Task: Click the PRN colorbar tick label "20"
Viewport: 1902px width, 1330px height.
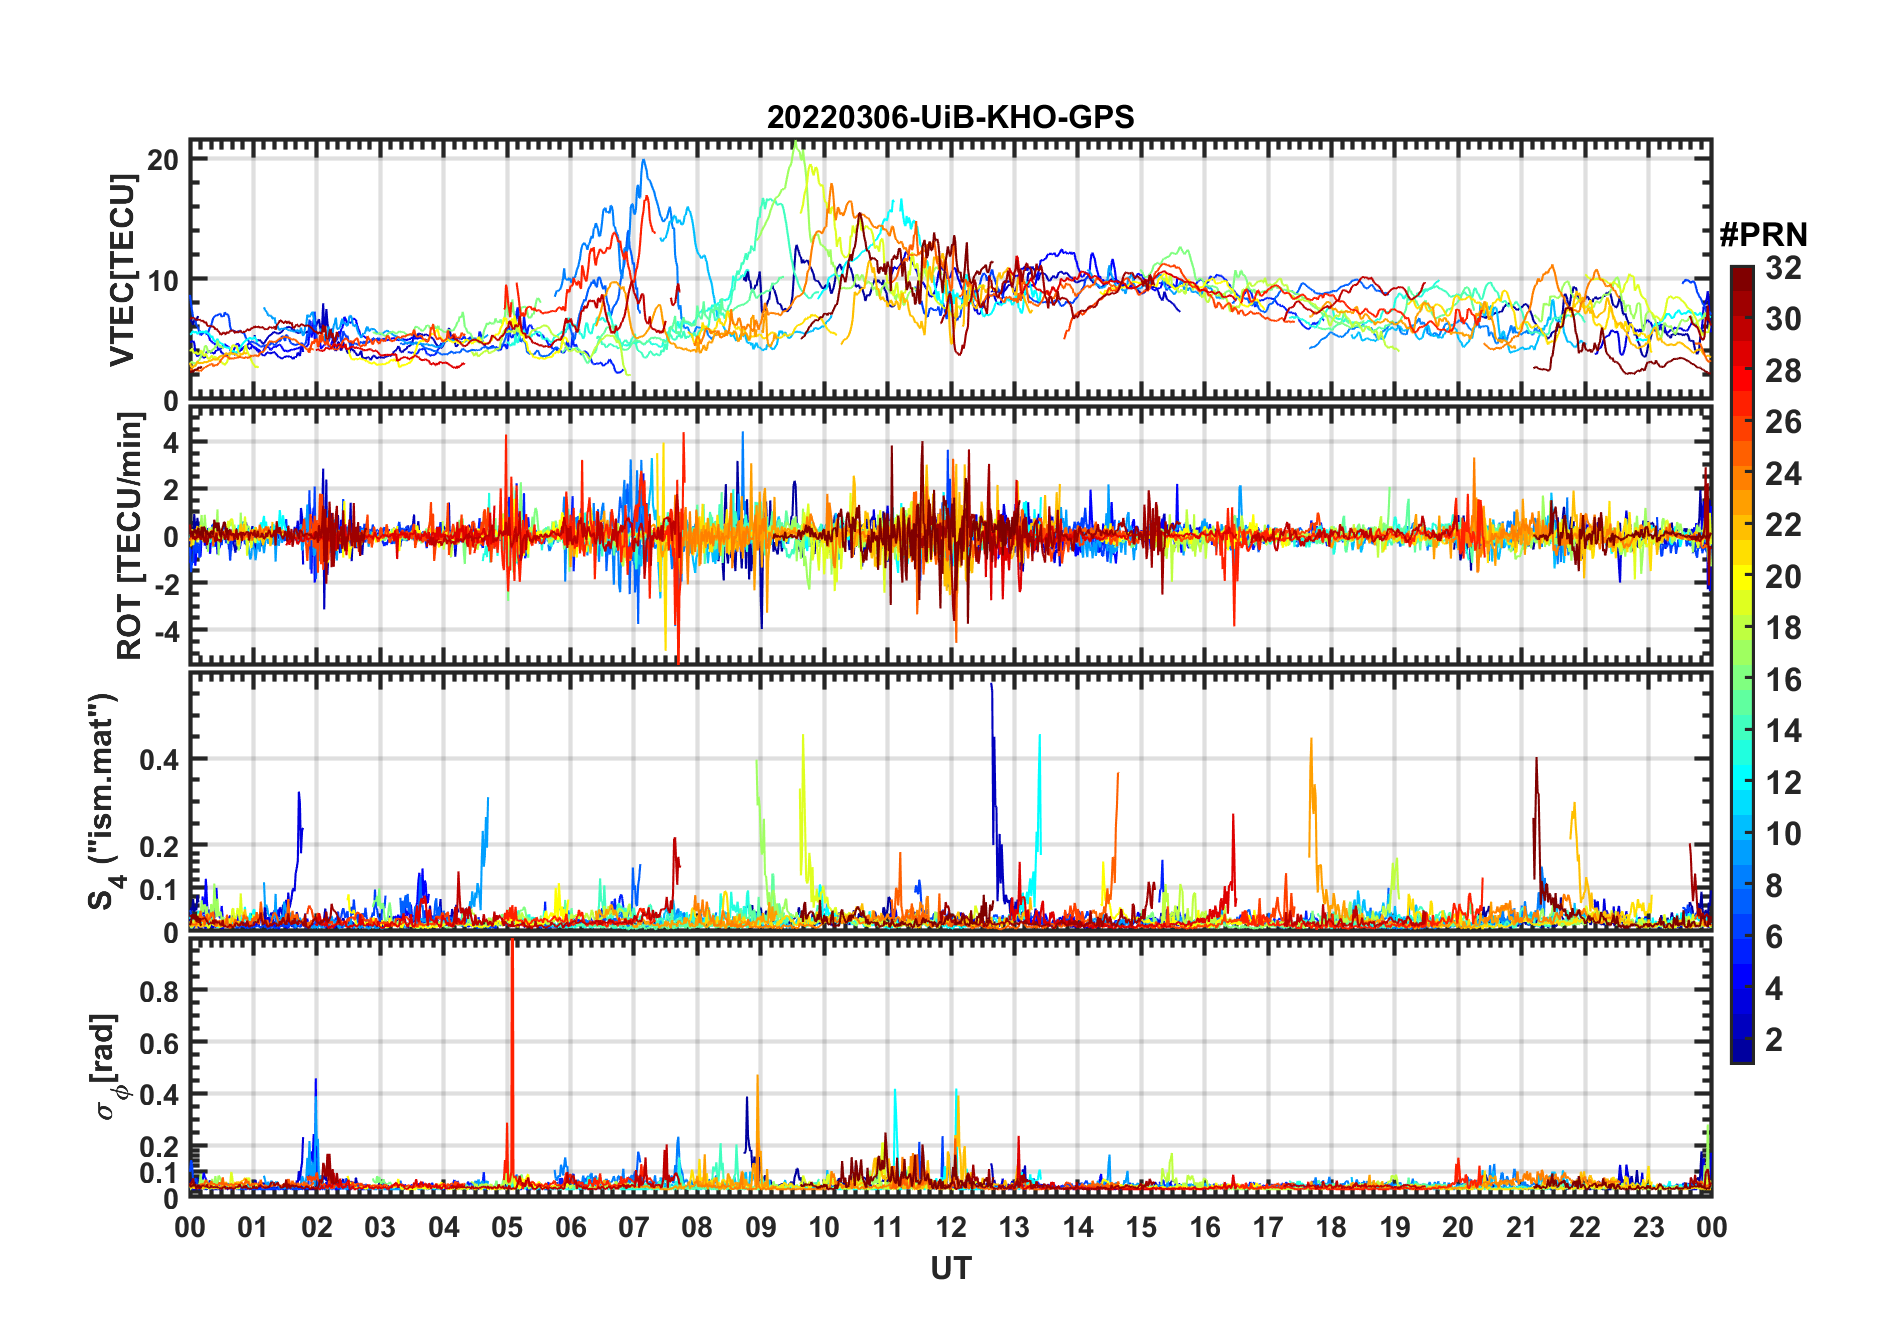Action: (1783, 577)
